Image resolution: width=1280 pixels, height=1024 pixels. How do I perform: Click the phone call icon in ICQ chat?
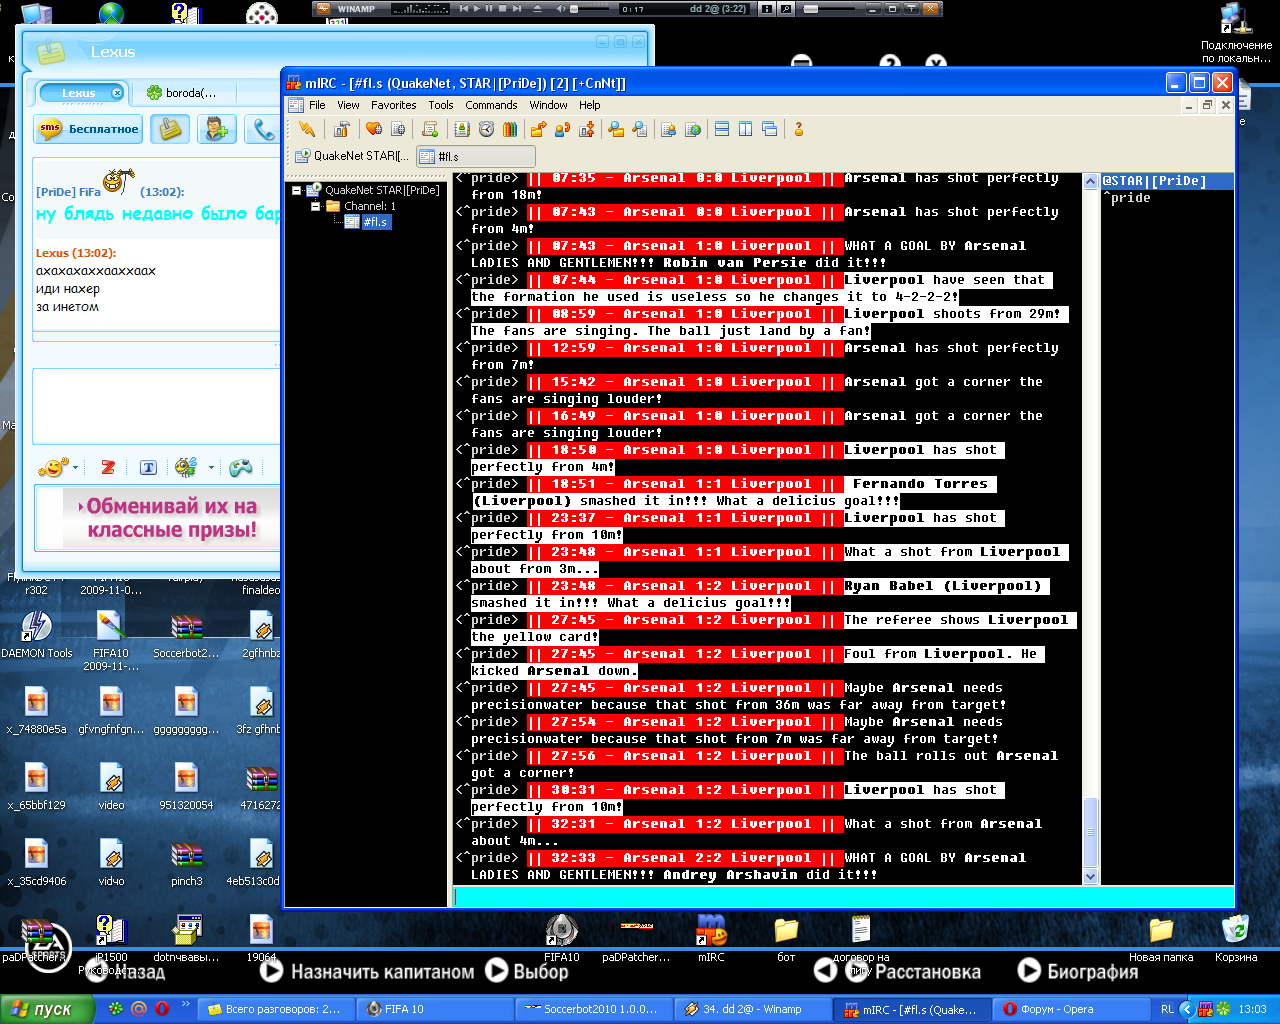(x=262, y=129)
